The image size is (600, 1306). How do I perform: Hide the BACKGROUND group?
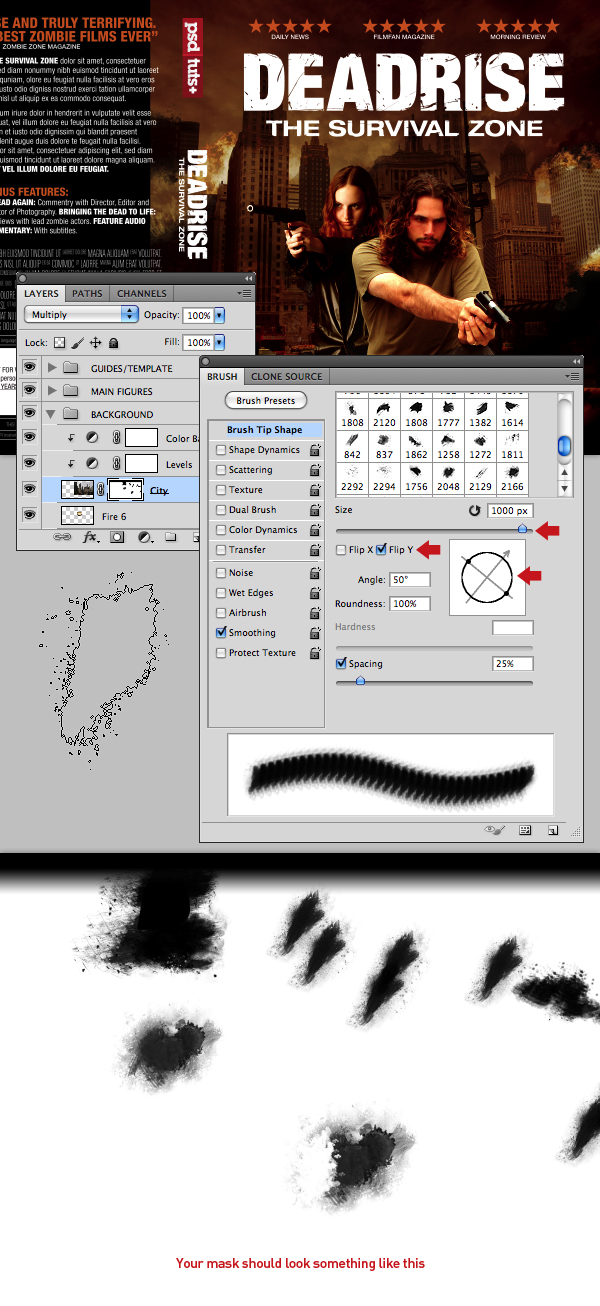pyautogui.click(x=29, y=414)
